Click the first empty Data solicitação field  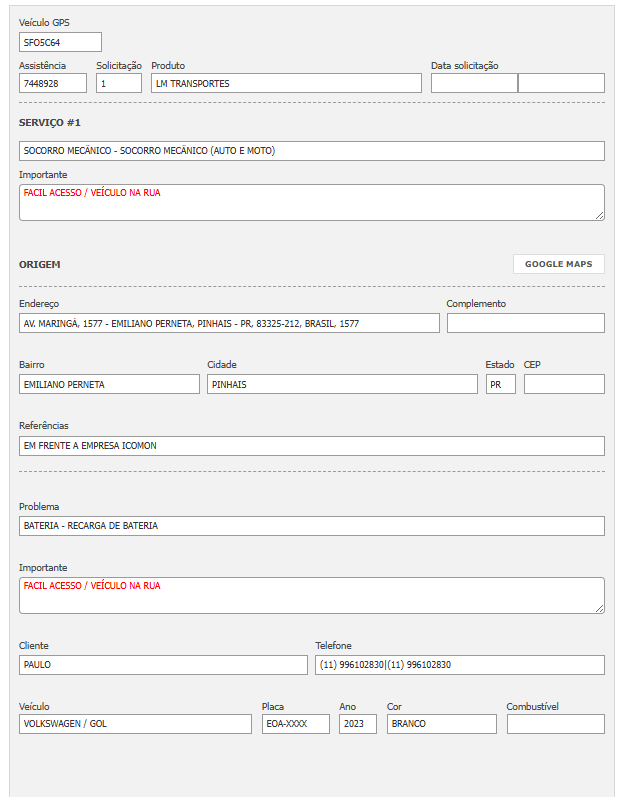474,83
